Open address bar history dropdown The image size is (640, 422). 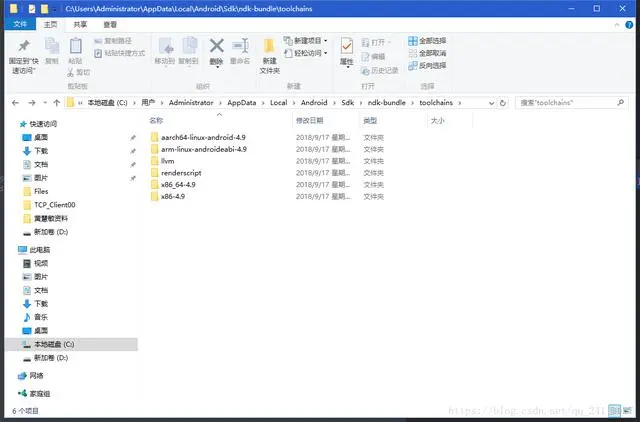click(x=491, y=103)
